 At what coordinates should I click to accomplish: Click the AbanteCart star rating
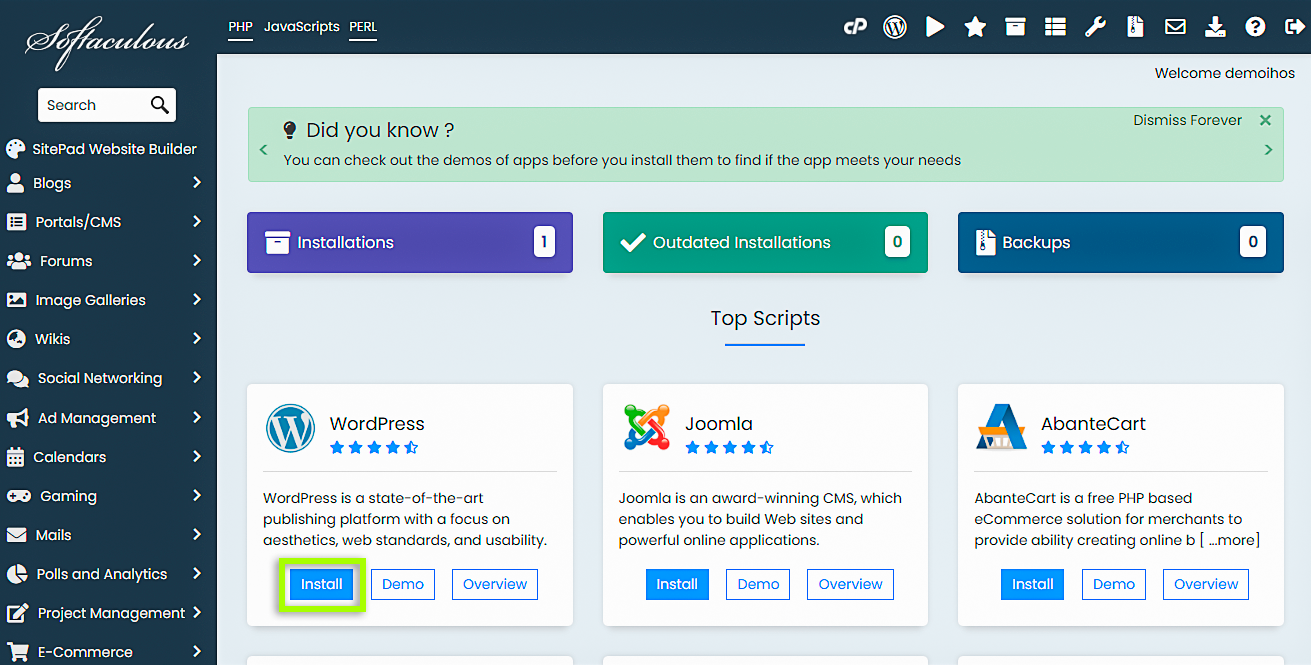tap(1085, 448)
